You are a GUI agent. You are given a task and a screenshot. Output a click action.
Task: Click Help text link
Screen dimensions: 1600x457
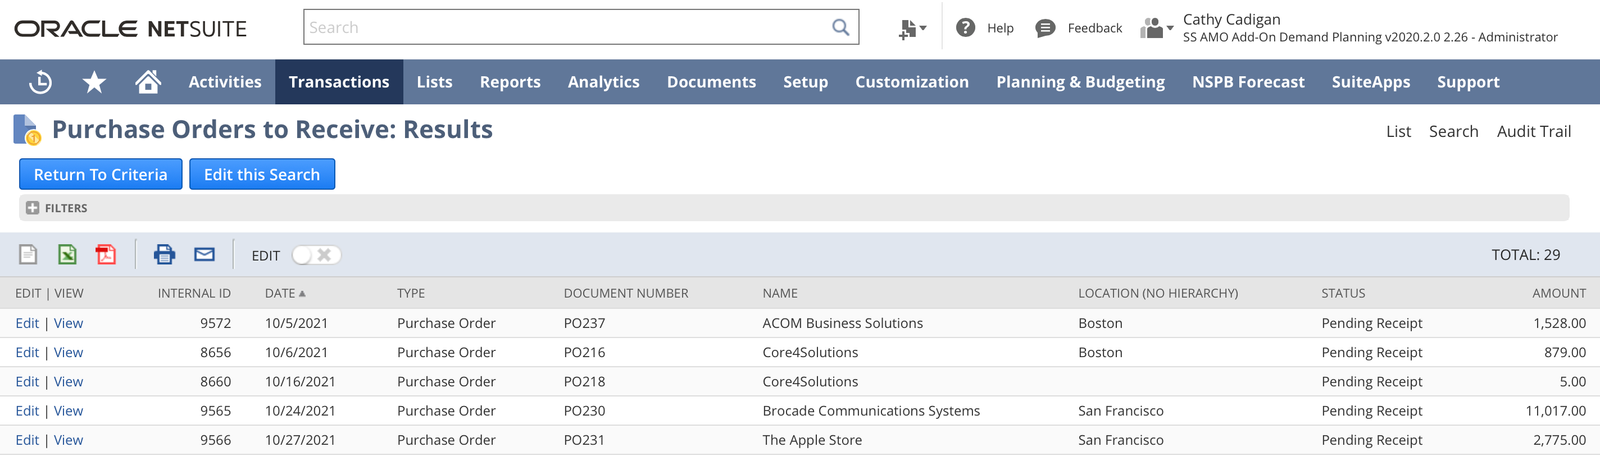(1000, 28)
